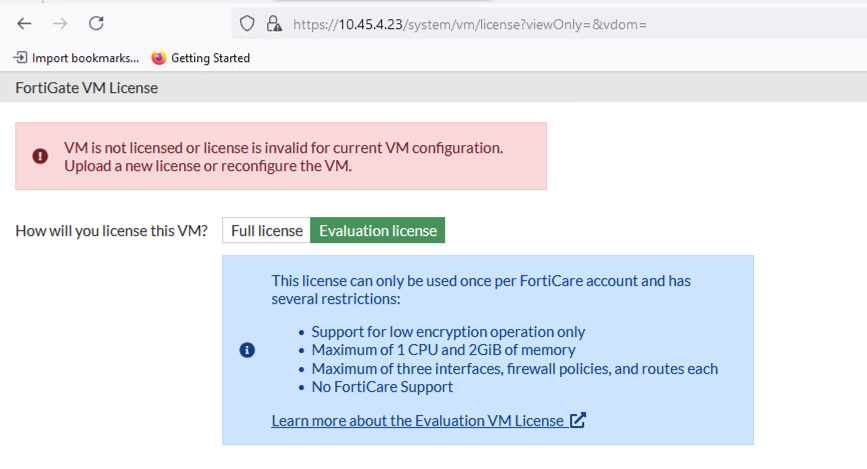Screen dimensions: 867x469
Task: Click Maximum of three interfaces restriction text
Action: click(x=515, y=369)
